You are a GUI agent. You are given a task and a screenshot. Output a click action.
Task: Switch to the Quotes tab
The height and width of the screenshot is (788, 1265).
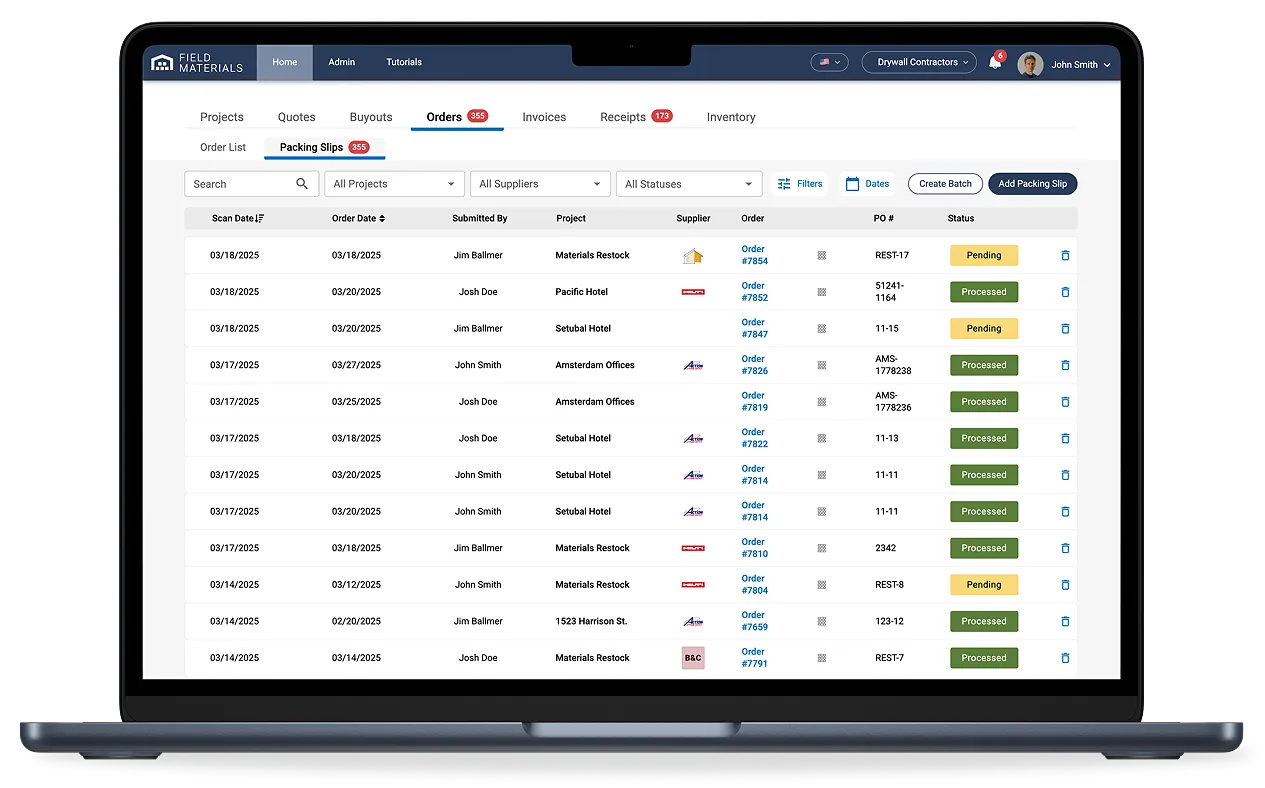click(297, 117)
